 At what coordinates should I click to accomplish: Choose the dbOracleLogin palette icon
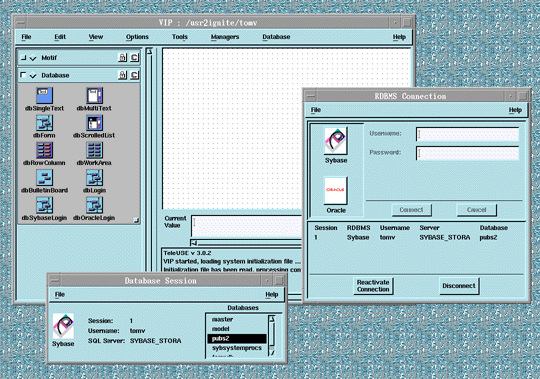point(94,205)
